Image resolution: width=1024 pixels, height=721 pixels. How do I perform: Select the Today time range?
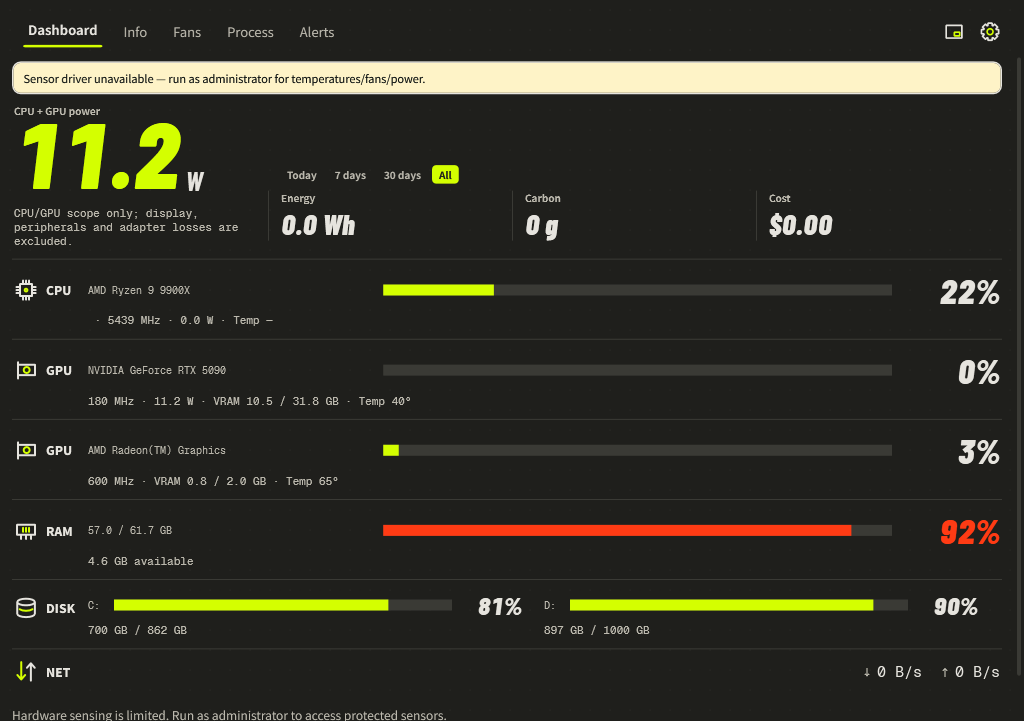301,175
